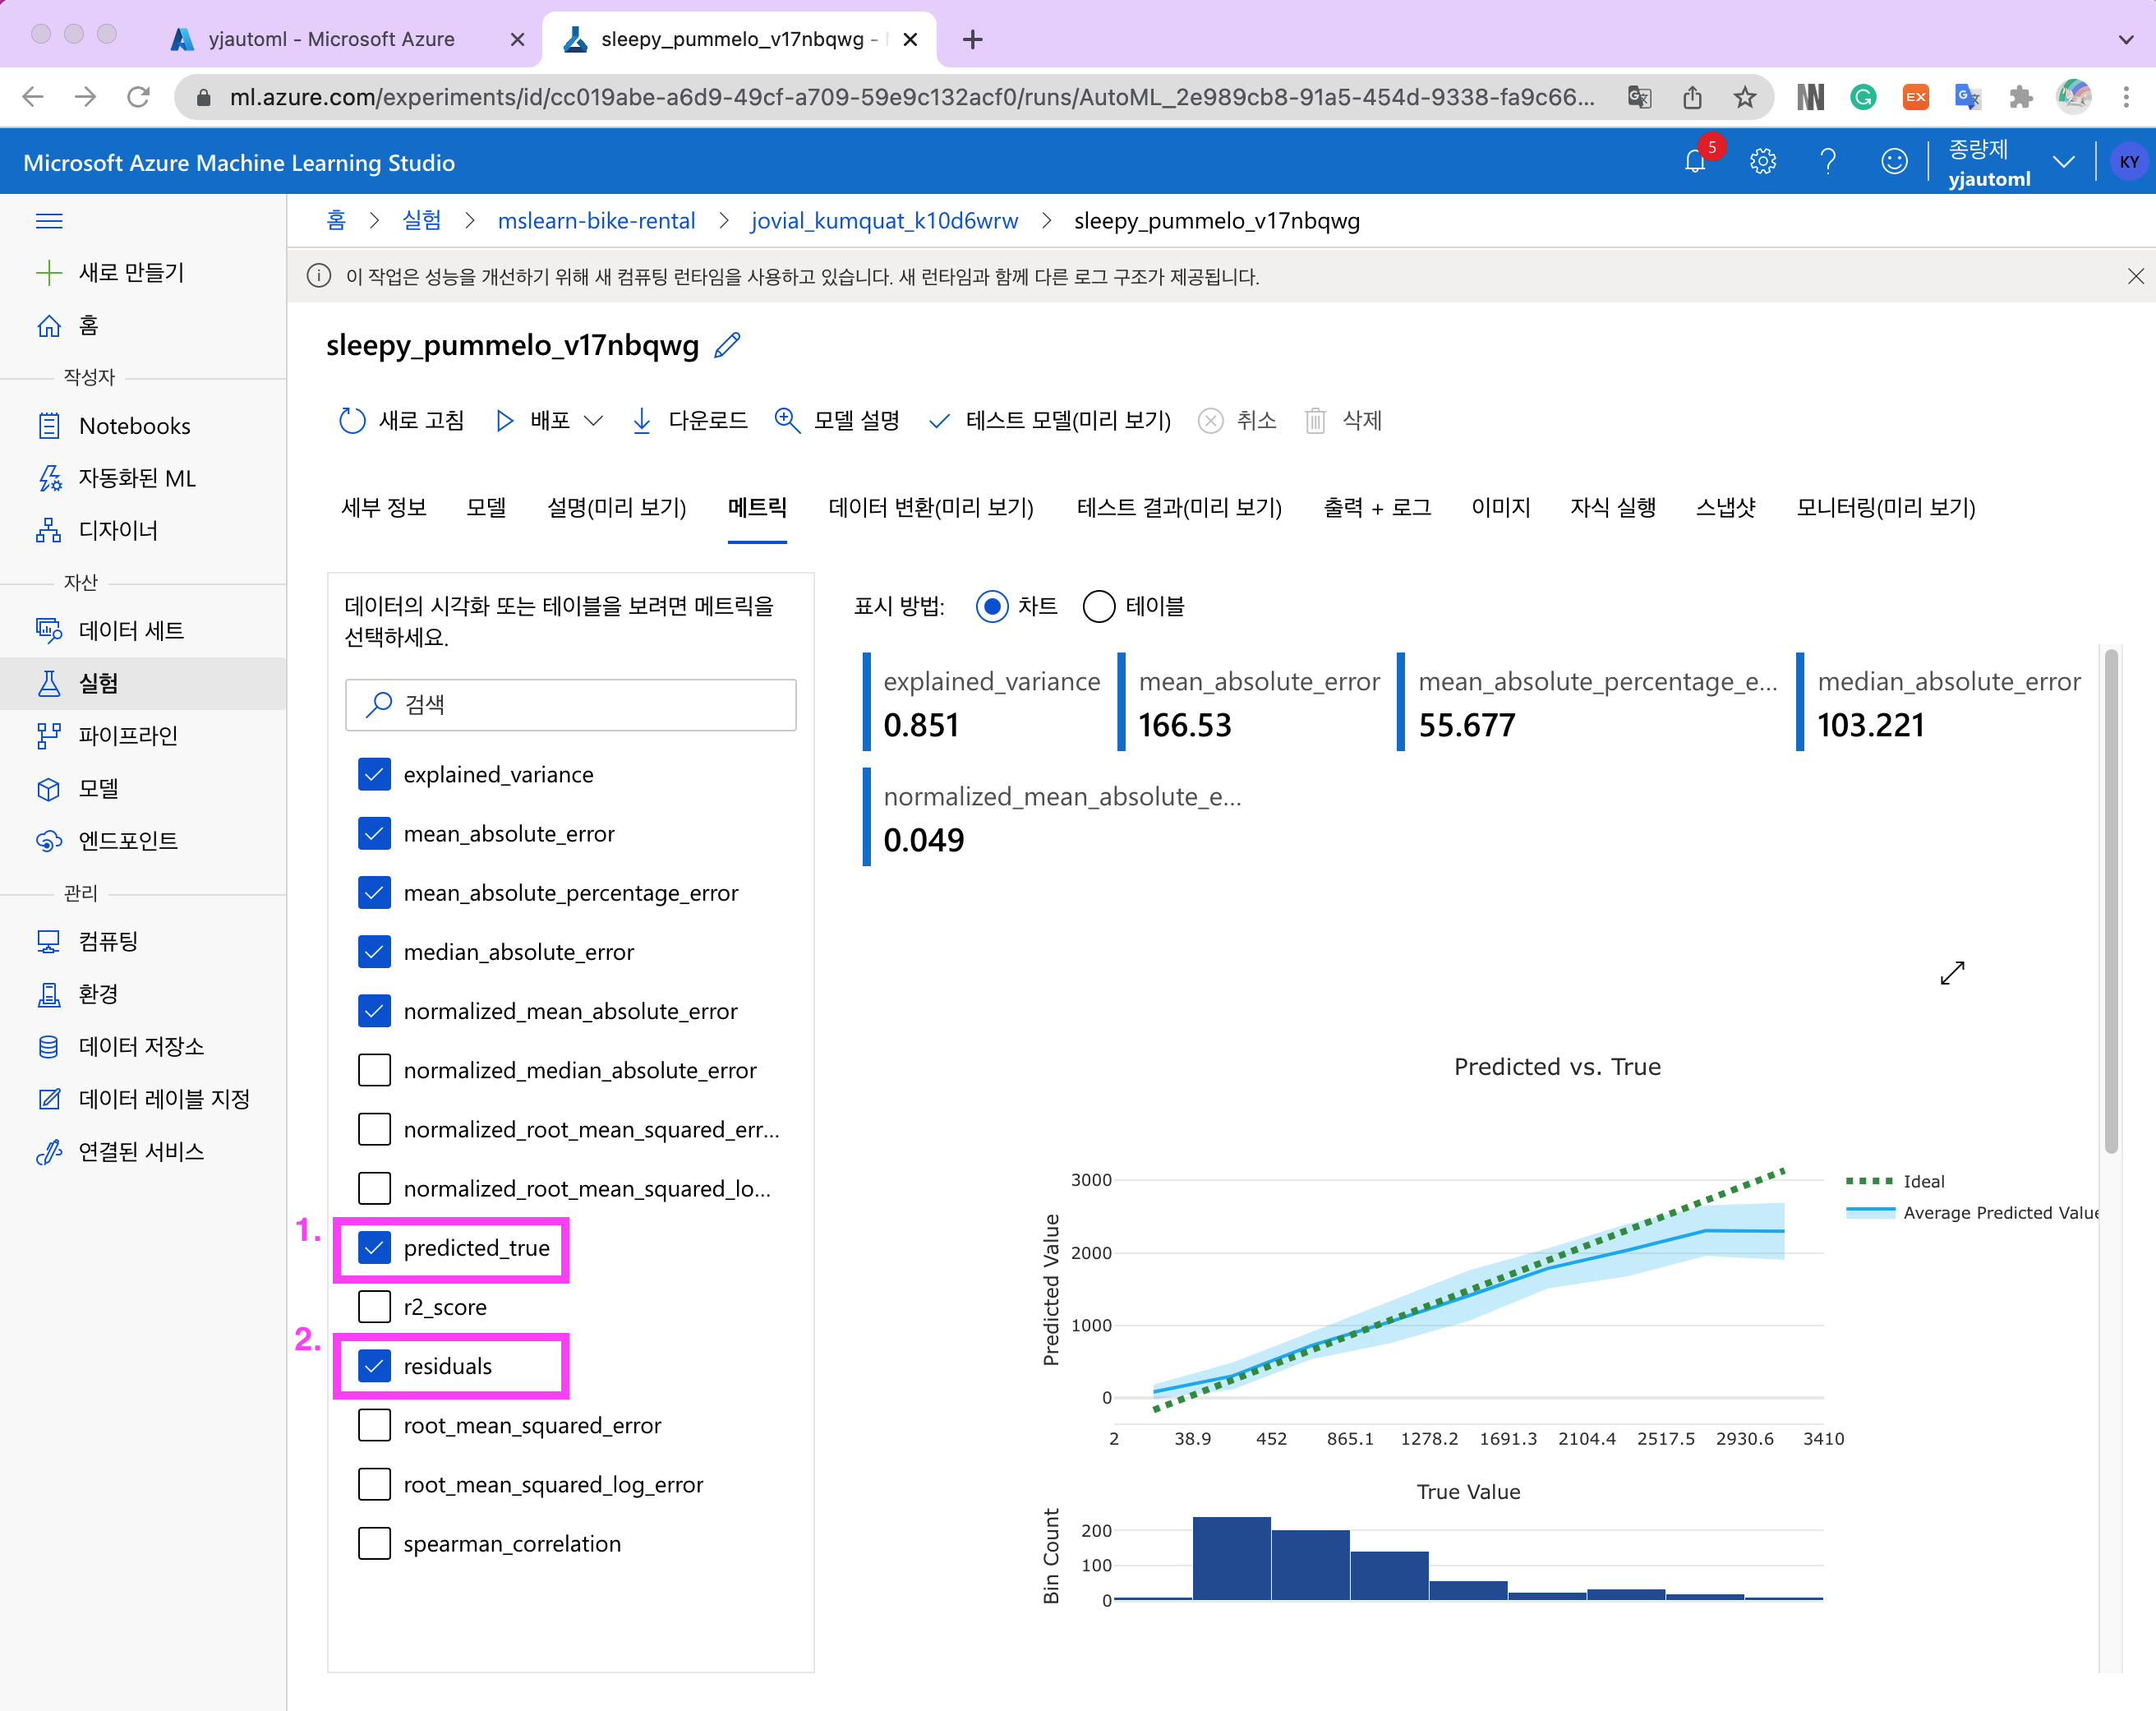This screenshot has height=1711, width=2156.
Task: Open the browser tab list chevron
Action: point(2125,40)
